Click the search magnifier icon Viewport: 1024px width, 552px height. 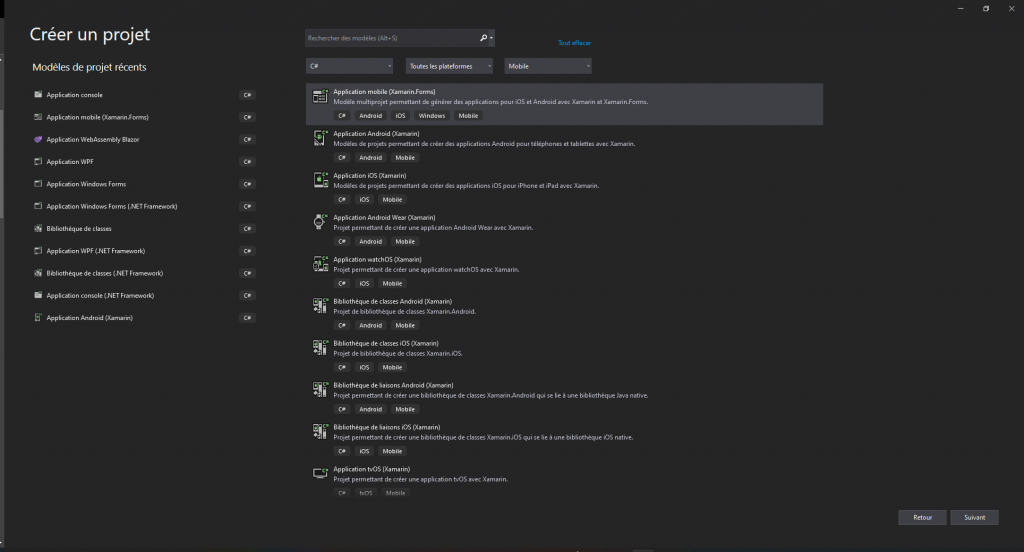pos(484,38)
